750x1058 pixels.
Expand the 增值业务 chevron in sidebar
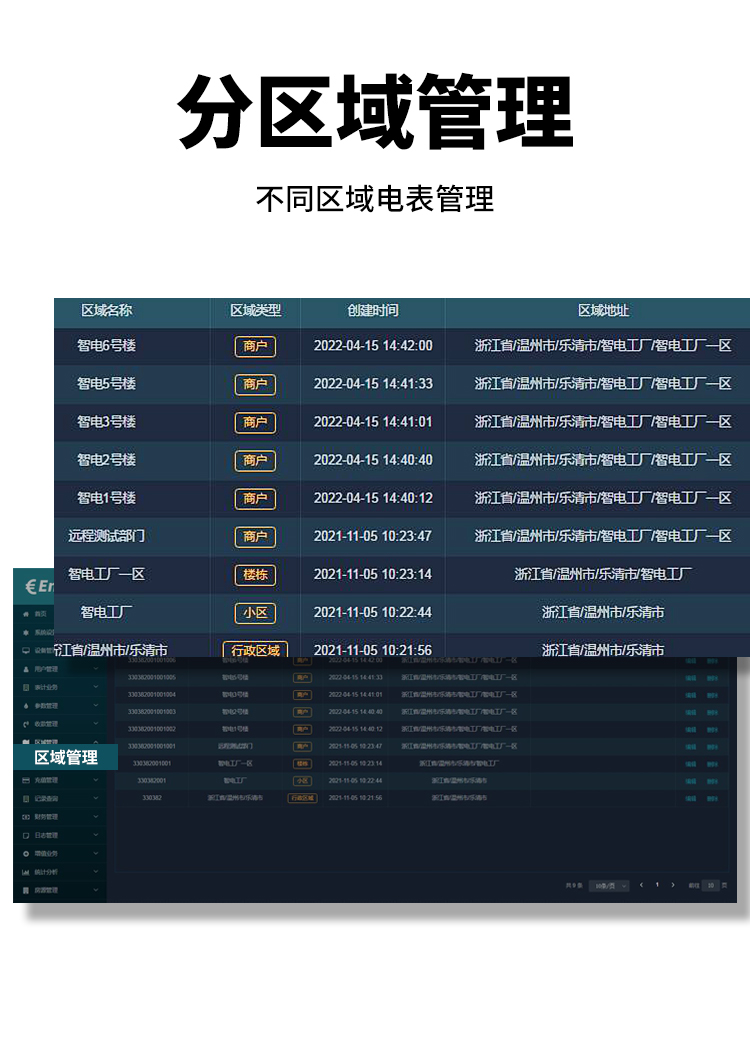(96, 853)
